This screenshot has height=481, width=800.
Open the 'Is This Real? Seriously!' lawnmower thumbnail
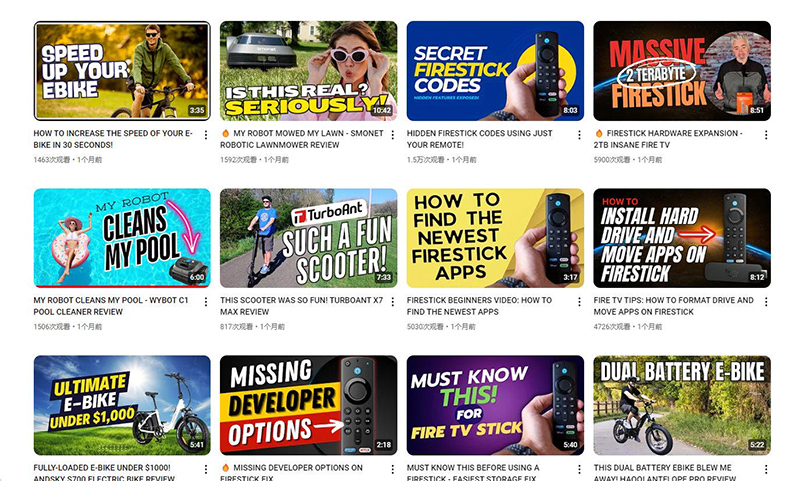tap(308, 71)
